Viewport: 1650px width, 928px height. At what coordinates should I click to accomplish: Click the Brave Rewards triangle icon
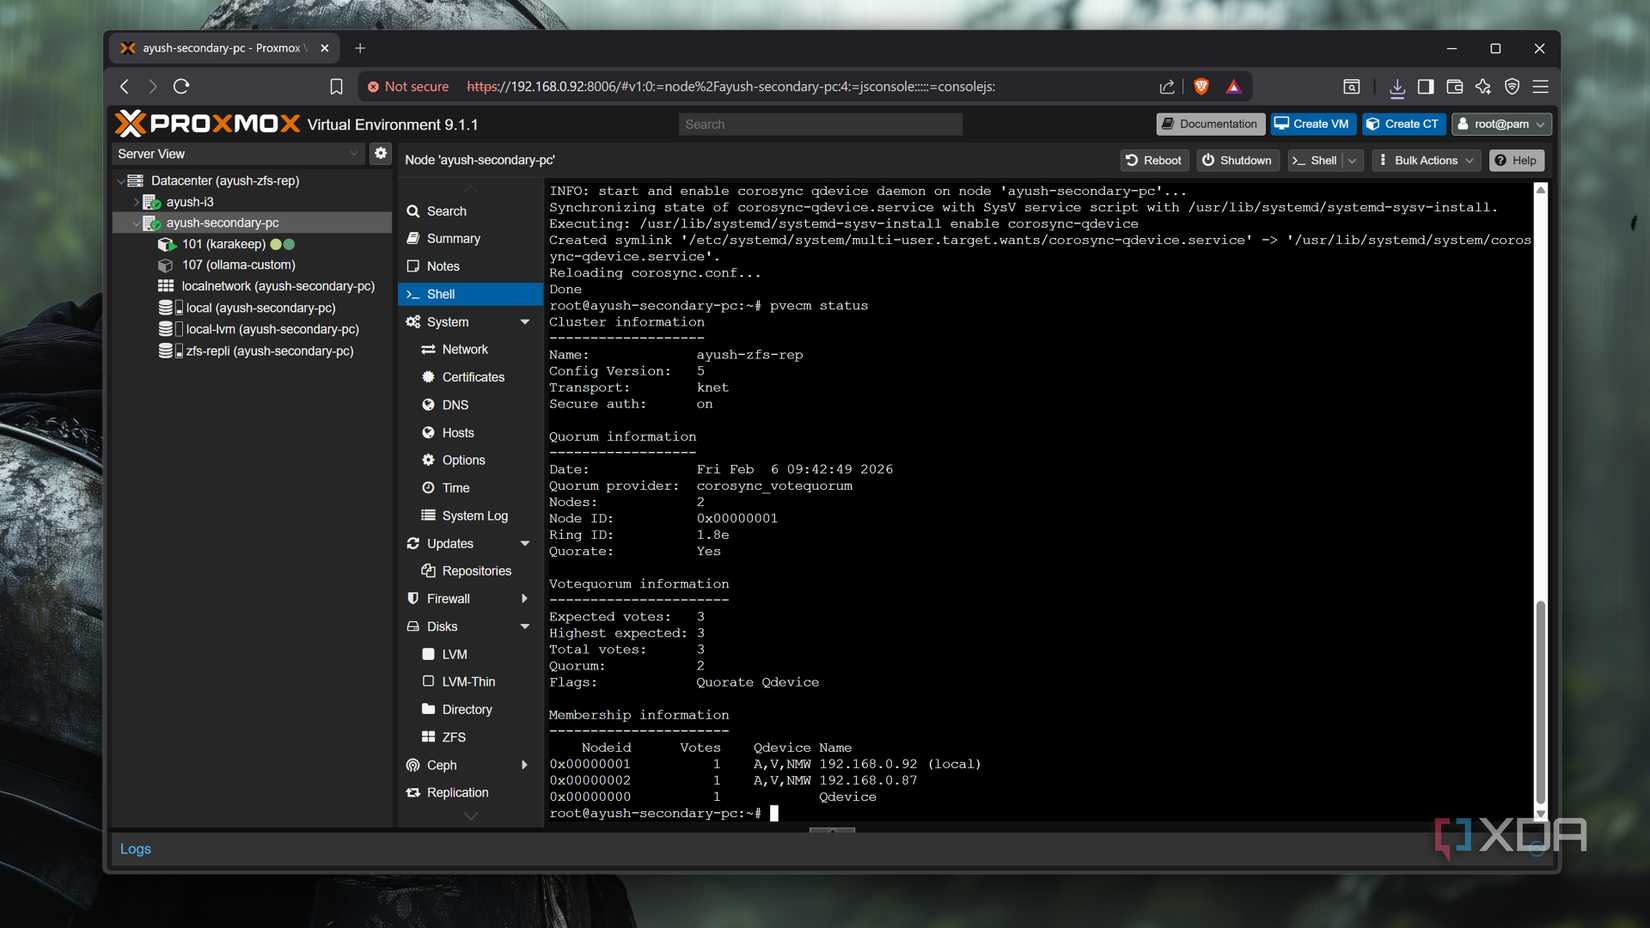1234,86
